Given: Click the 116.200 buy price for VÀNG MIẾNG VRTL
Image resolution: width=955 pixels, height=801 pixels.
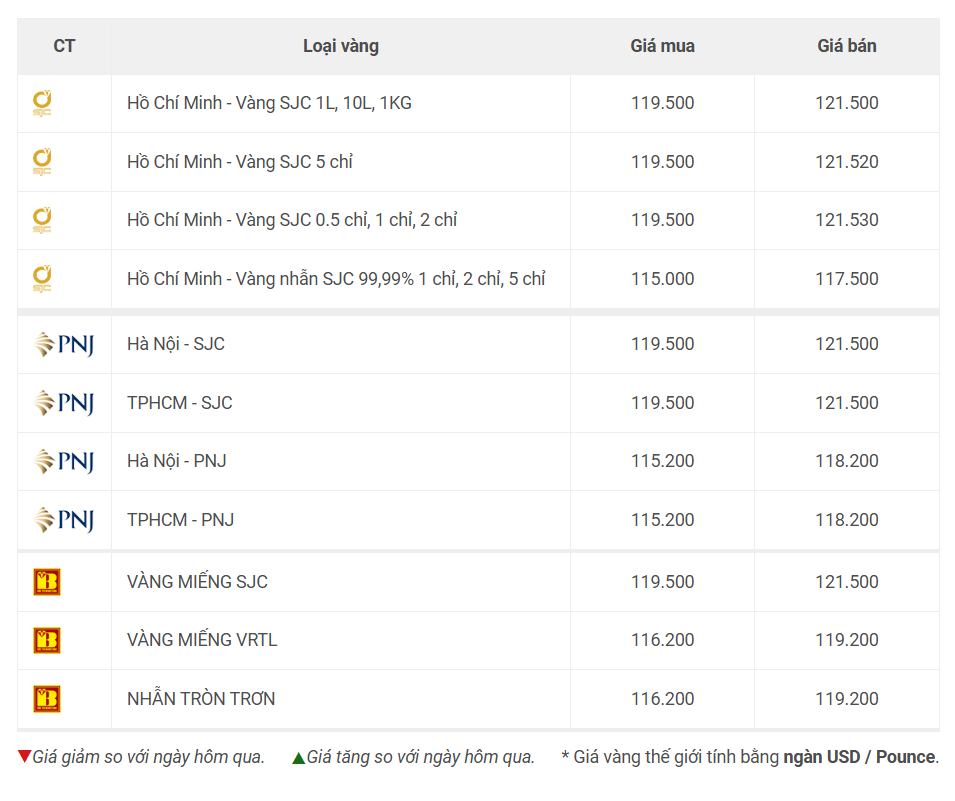Looking at the screenshot, I should coord(663,640).
